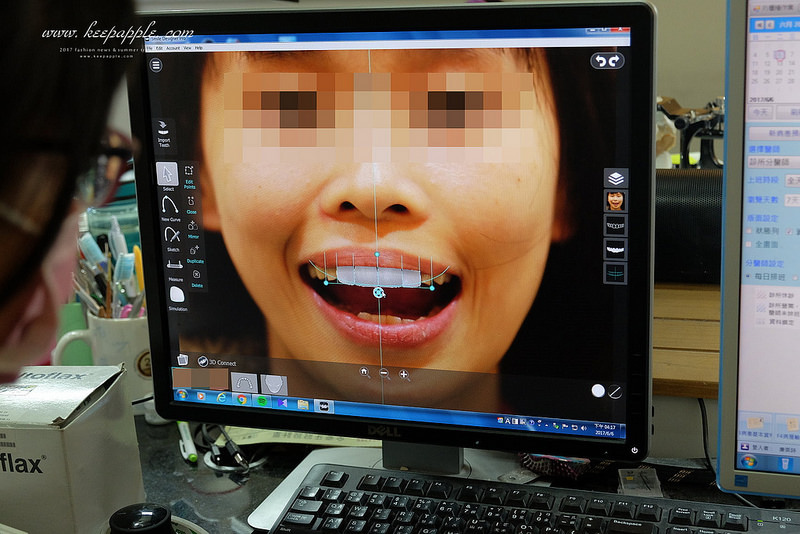Open the hamburger menu in Smile Designer
Viewport: 800px width, 534px height.
[156, 65]
